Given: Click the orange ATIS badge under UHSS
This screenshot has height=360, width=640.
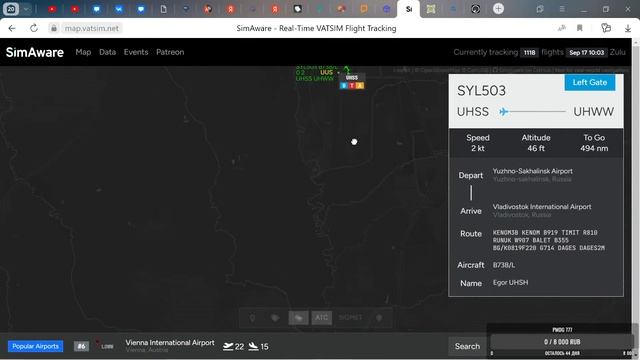Looking at the screenshot, I should point(360,85).
